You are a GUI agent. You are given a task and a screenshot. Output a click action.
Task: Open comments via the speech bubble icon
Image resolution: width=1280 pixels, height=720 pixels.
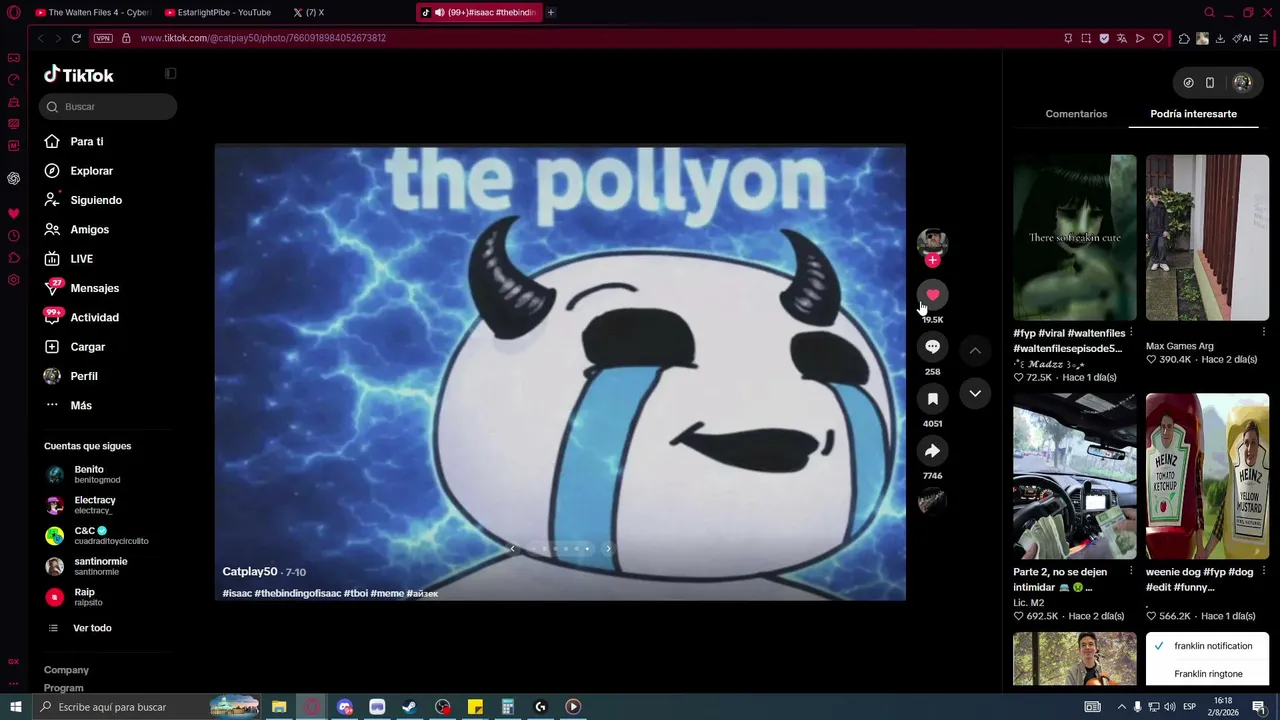coord(932,346)
